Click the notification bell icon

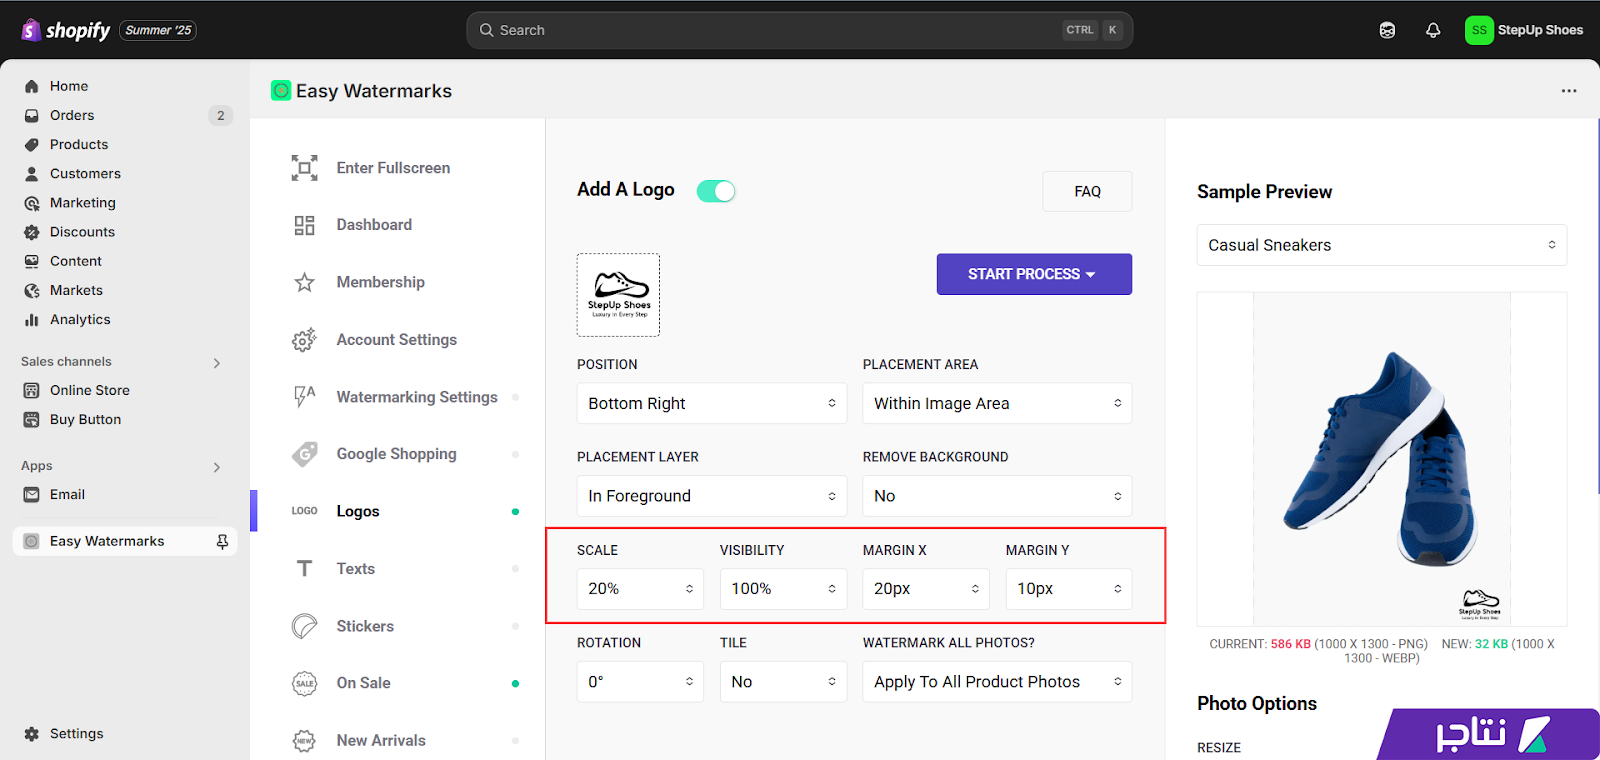(x=1433, y=30)
